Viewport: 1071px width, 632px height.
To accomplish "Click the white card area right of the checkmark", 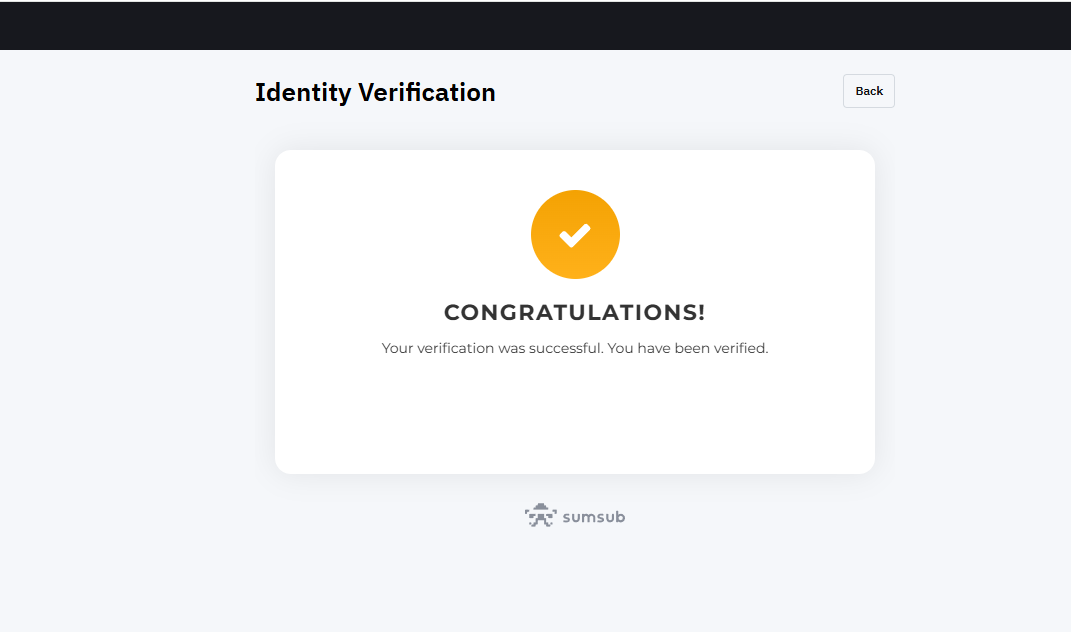I will [x=747, y=234].
